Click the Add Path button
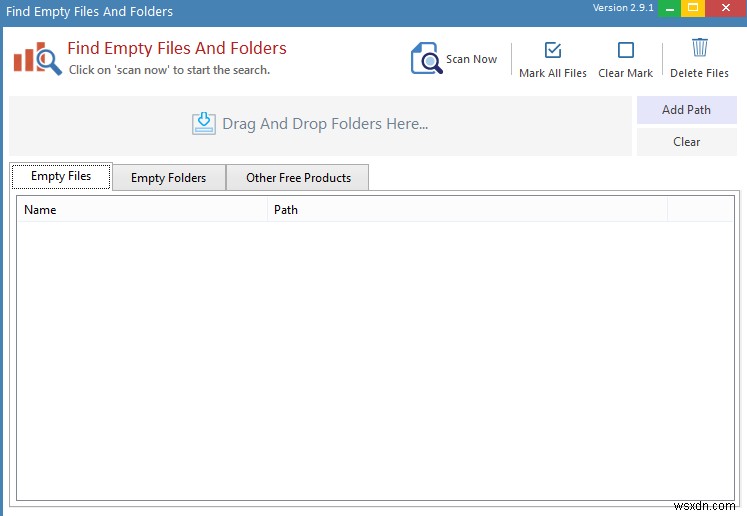747x516 pixels. coord(686,110)
